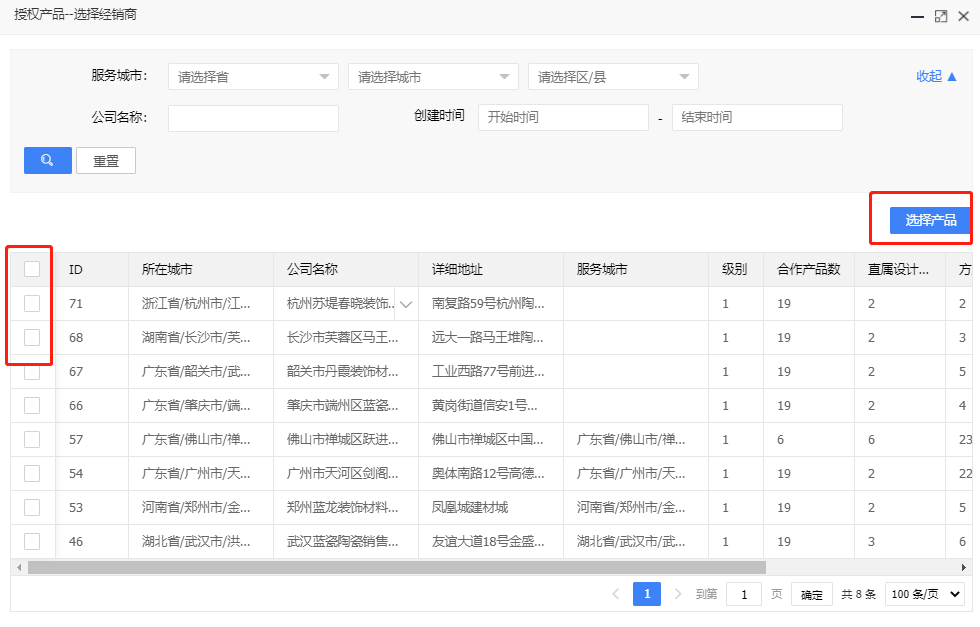Toggle the select-all header checkbox

pyautogui.click(x=32, y=269)
